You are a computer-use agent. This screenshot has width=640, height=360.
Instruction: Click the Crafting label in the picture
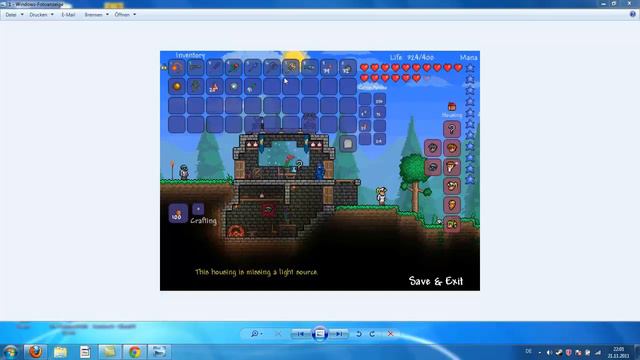tap(203, 220)
